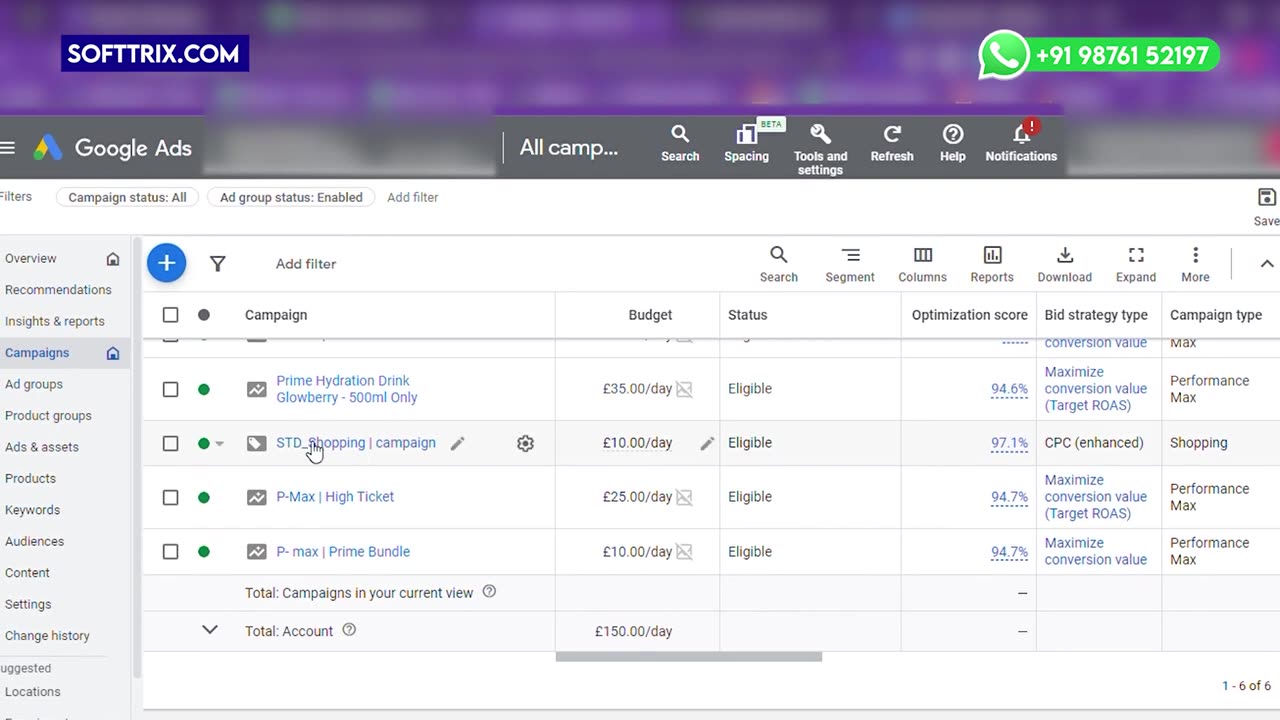
Task: Open Ads & assets in sidebar
Action: [x=42, y=447]
